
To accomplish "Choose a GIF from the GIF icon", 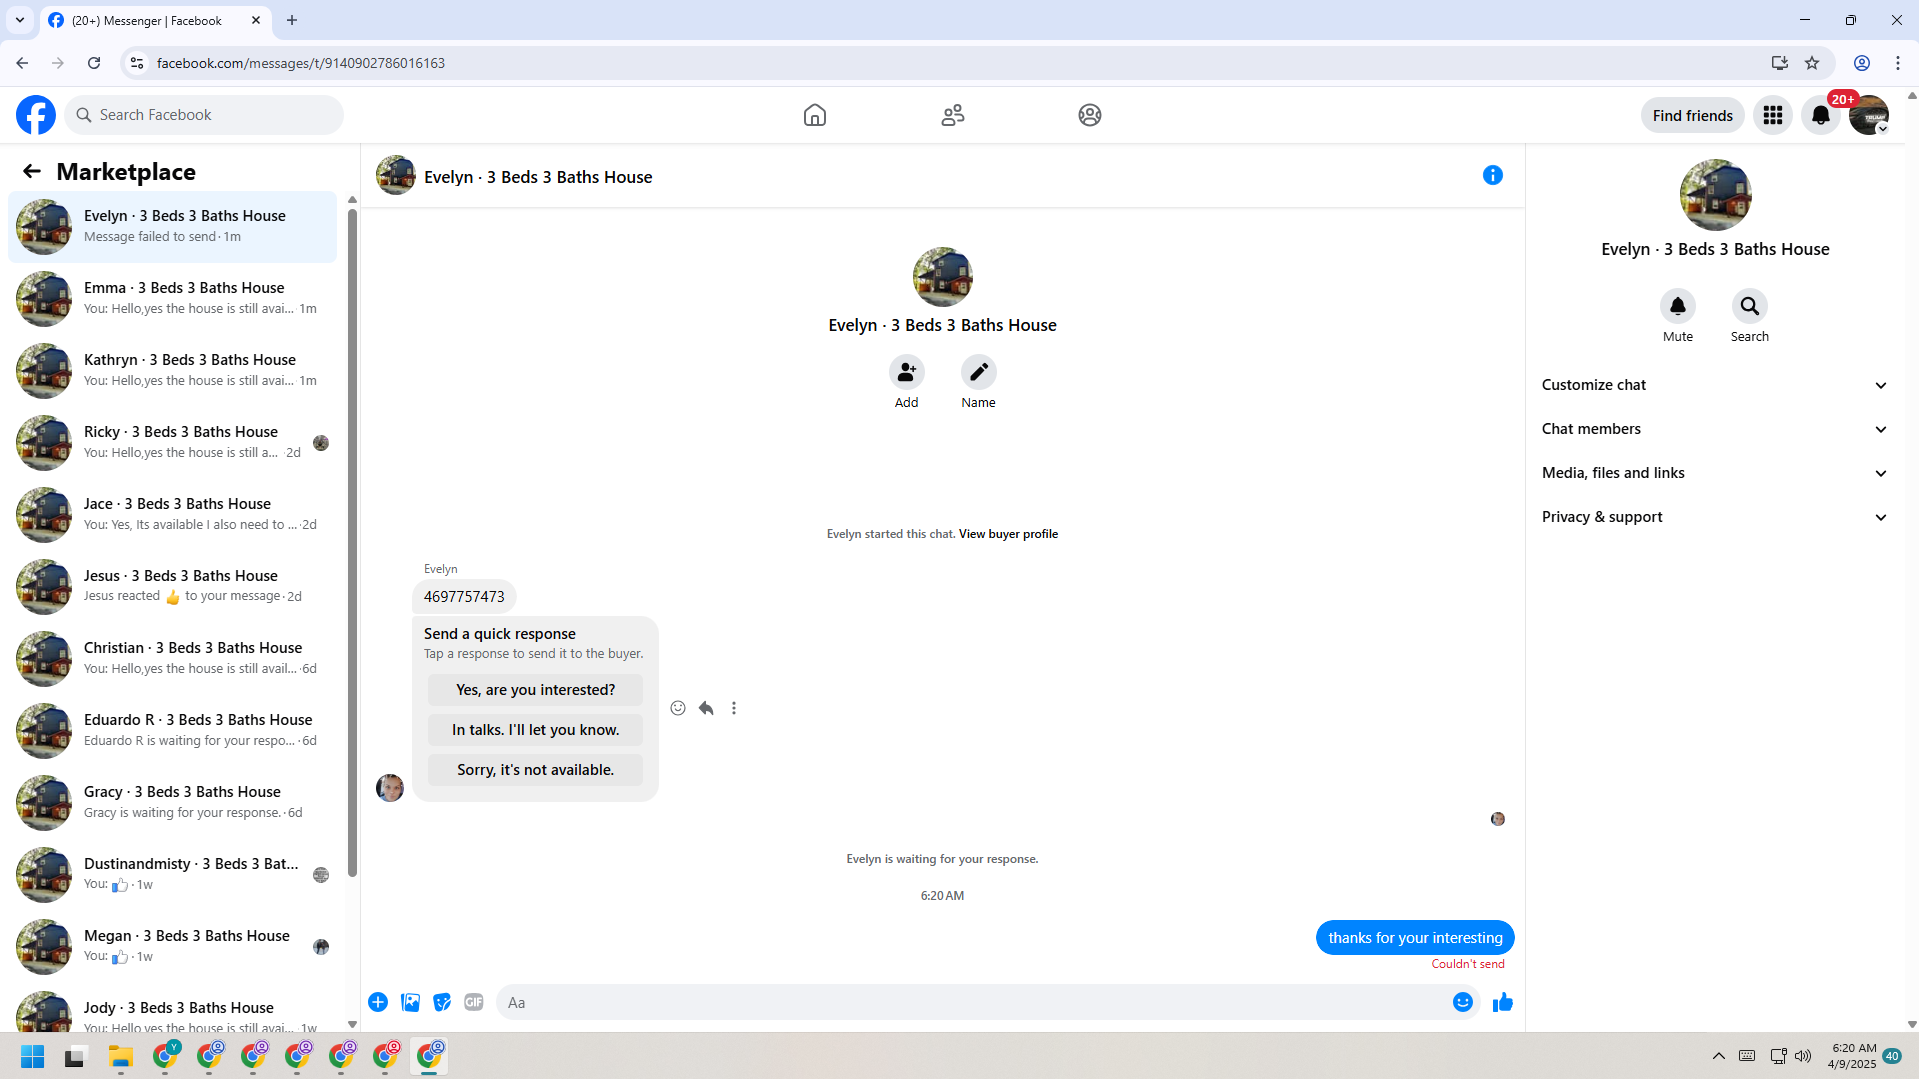I will coord(474,1002).
